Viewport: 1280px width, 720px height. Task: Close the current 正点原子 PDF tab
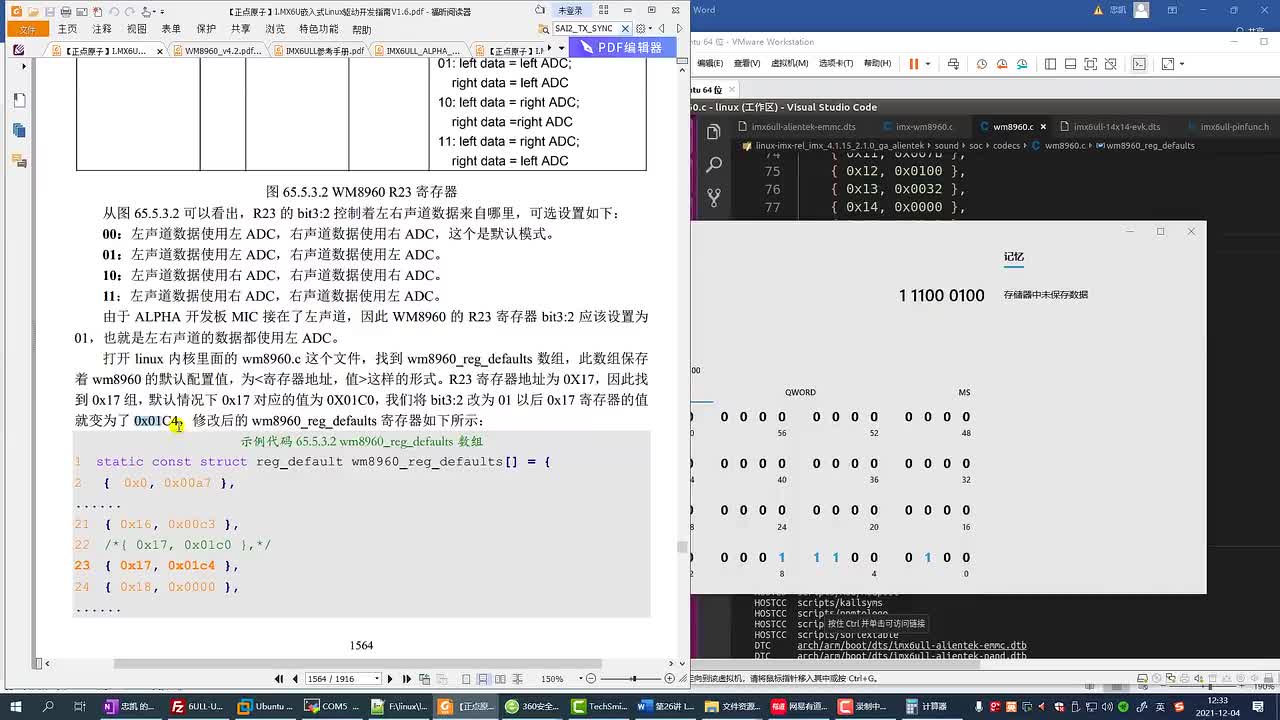tap(160, 51)
